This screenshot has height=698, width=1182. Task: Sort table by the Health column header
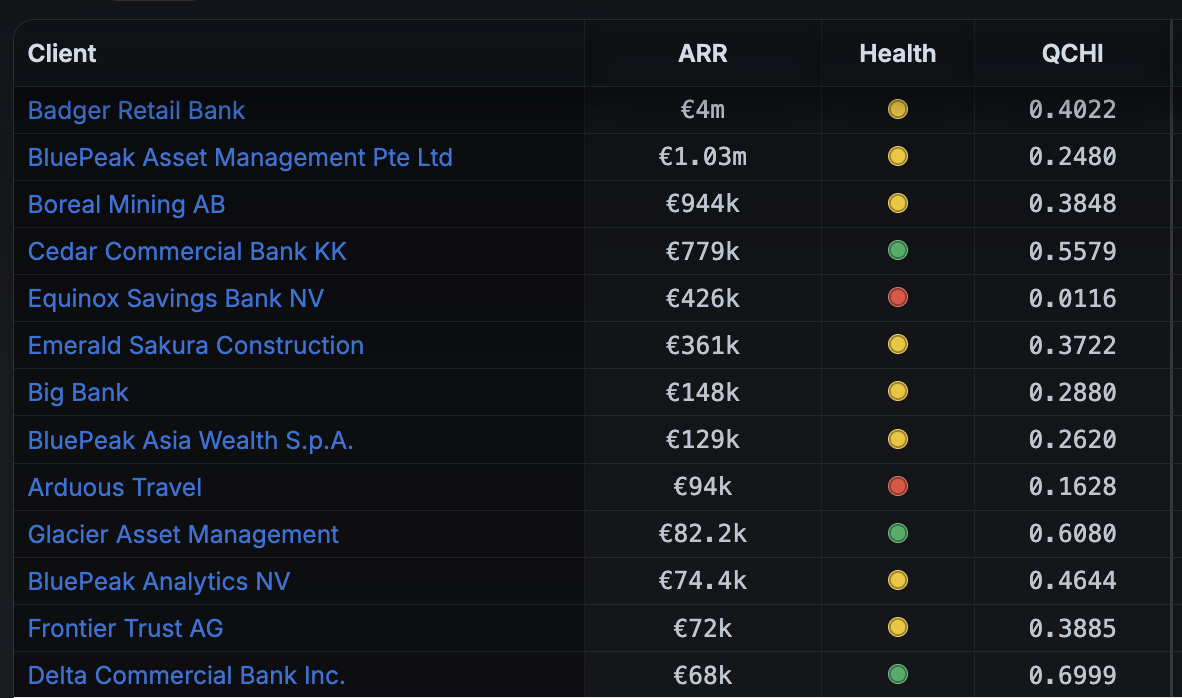[898, 53]
